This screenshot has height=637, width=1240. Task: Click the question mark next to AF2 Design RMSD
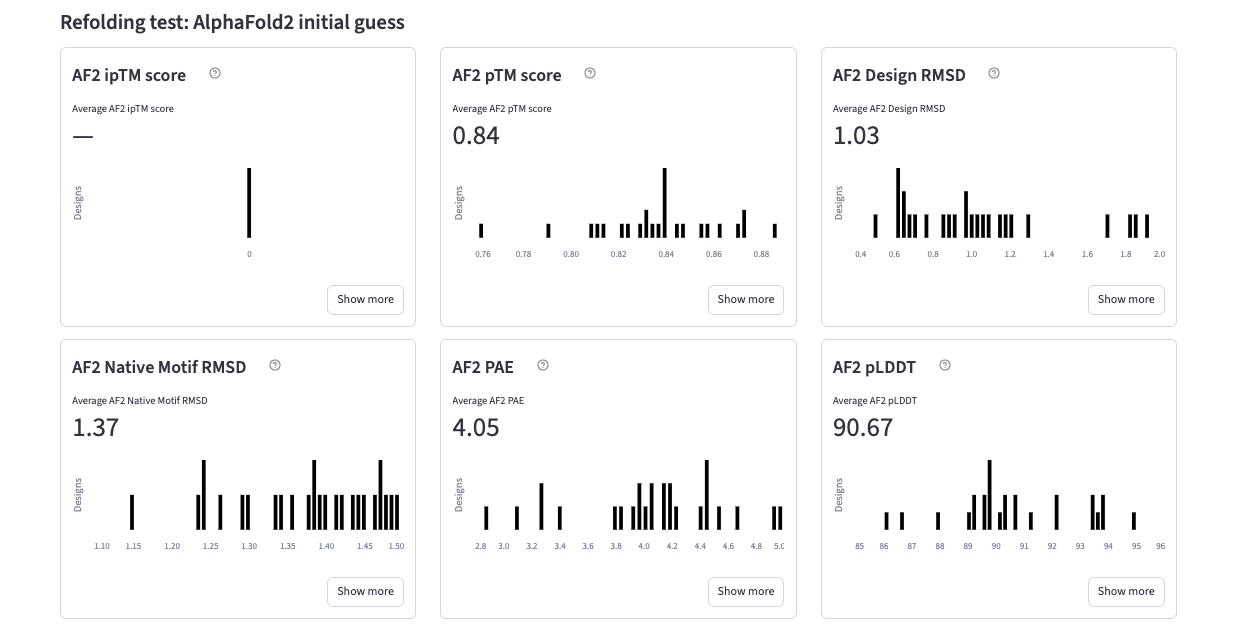coord(993,73)
